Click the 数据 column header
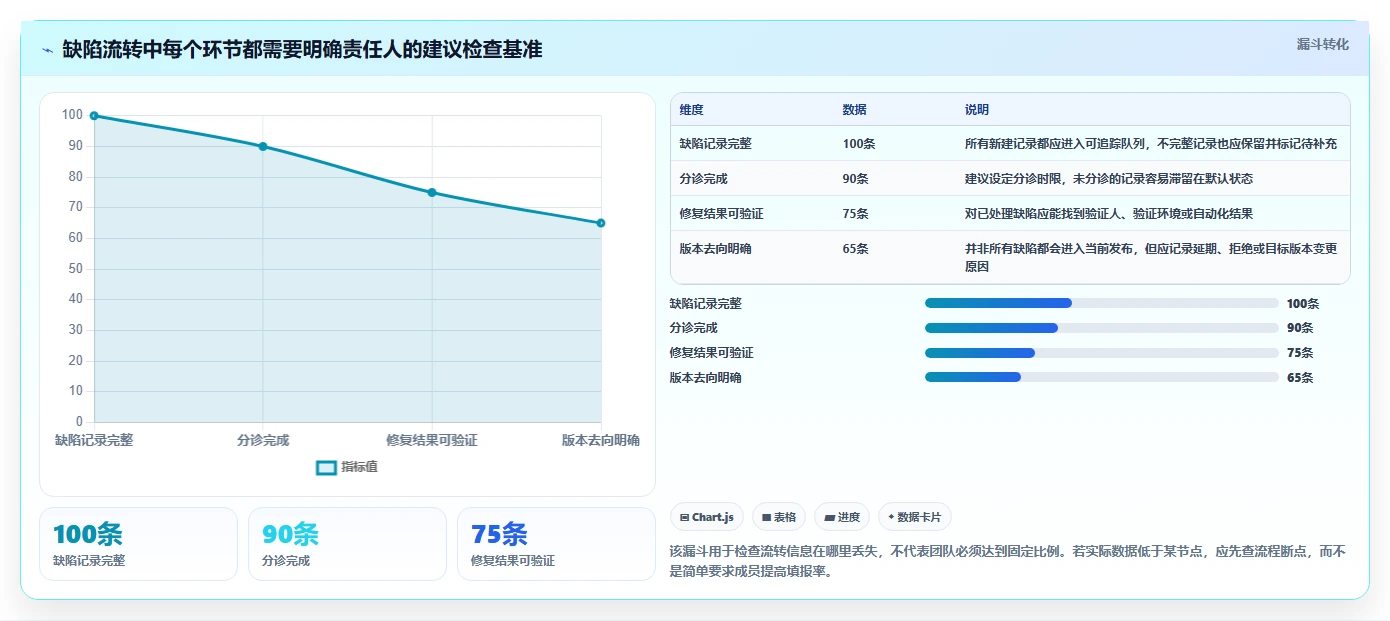This screenshot has height=621, width=1390. [x=854, y=110]
